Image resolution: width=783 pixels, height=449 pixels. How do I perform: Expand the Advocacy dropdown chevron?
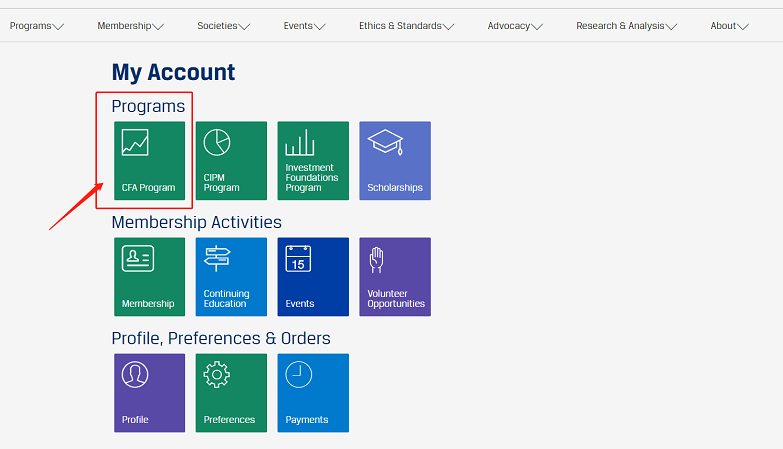537,27
